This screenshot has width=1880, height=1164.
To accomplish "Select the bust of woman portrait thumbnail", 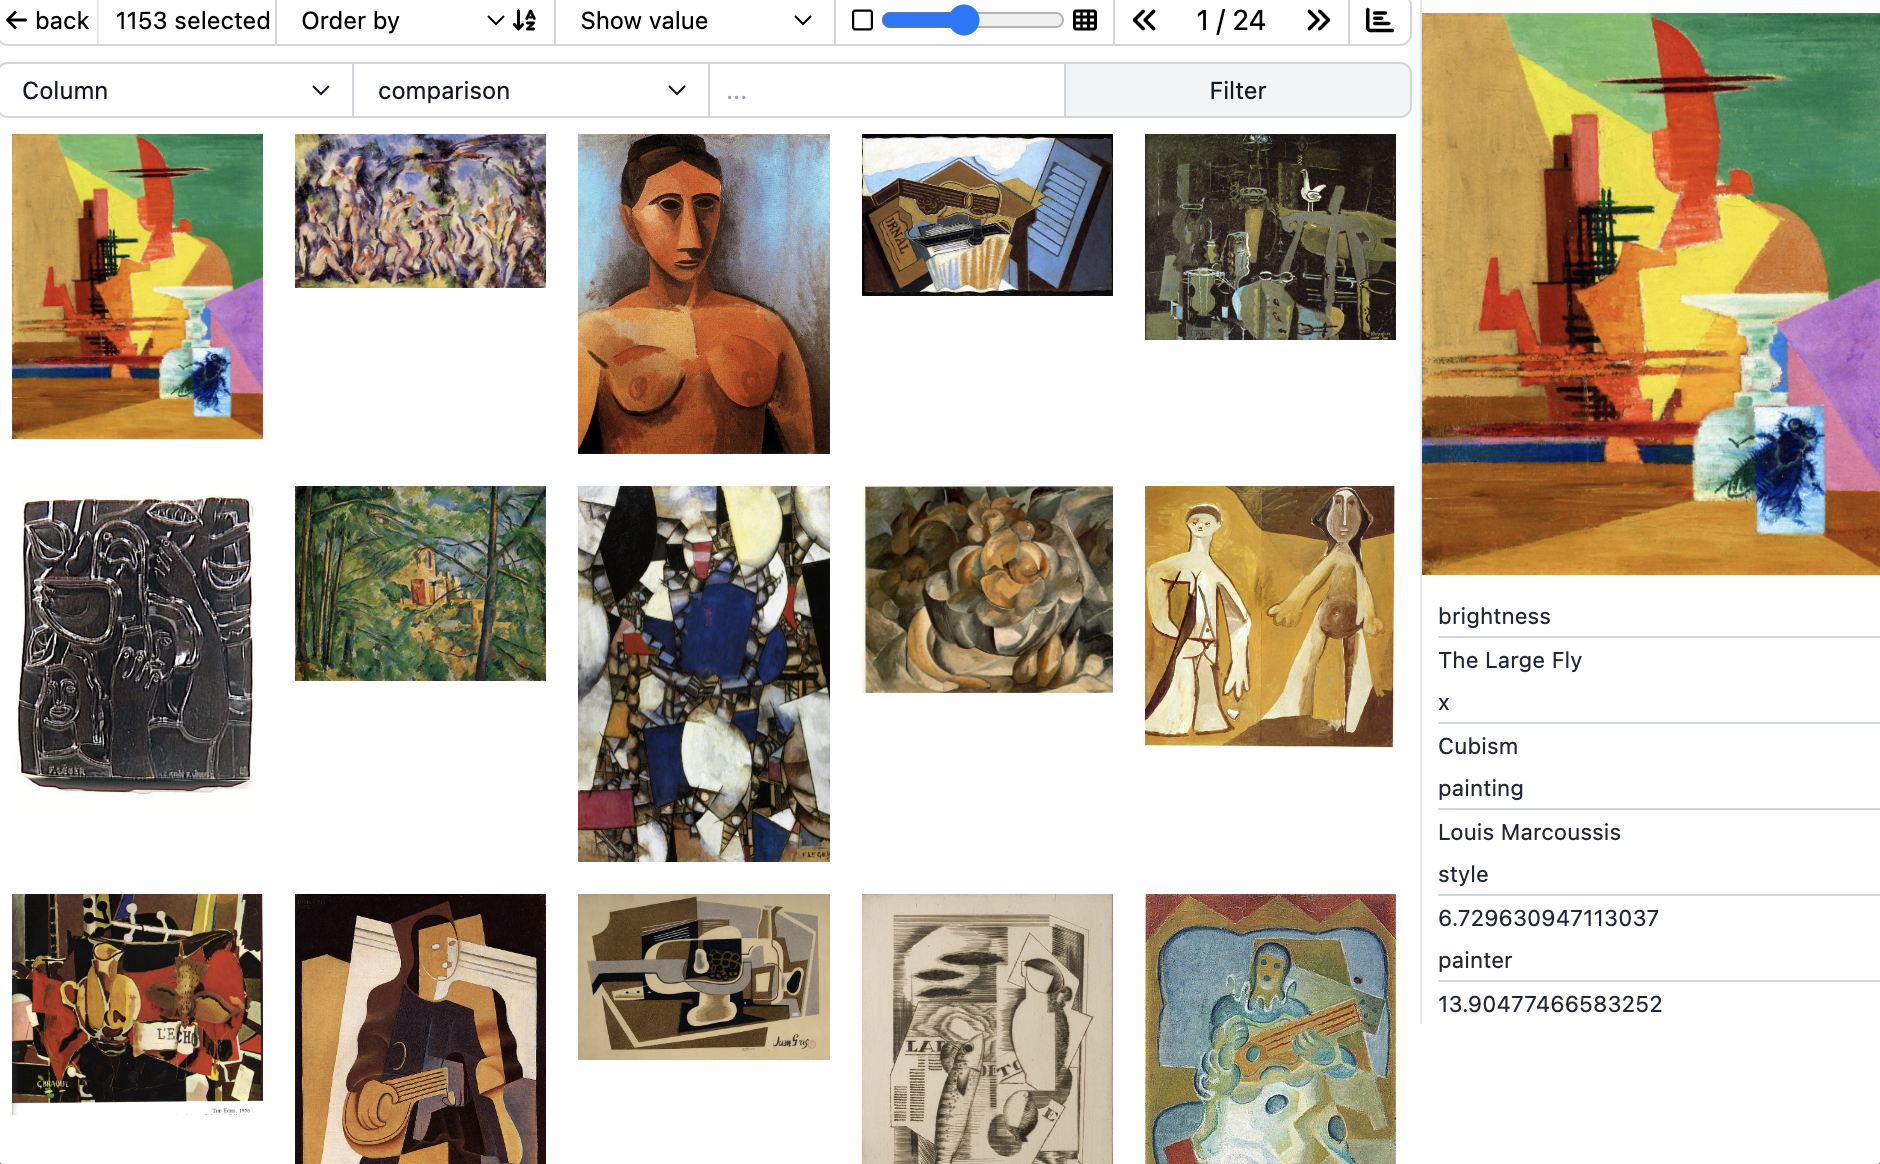I will [704, 294].
